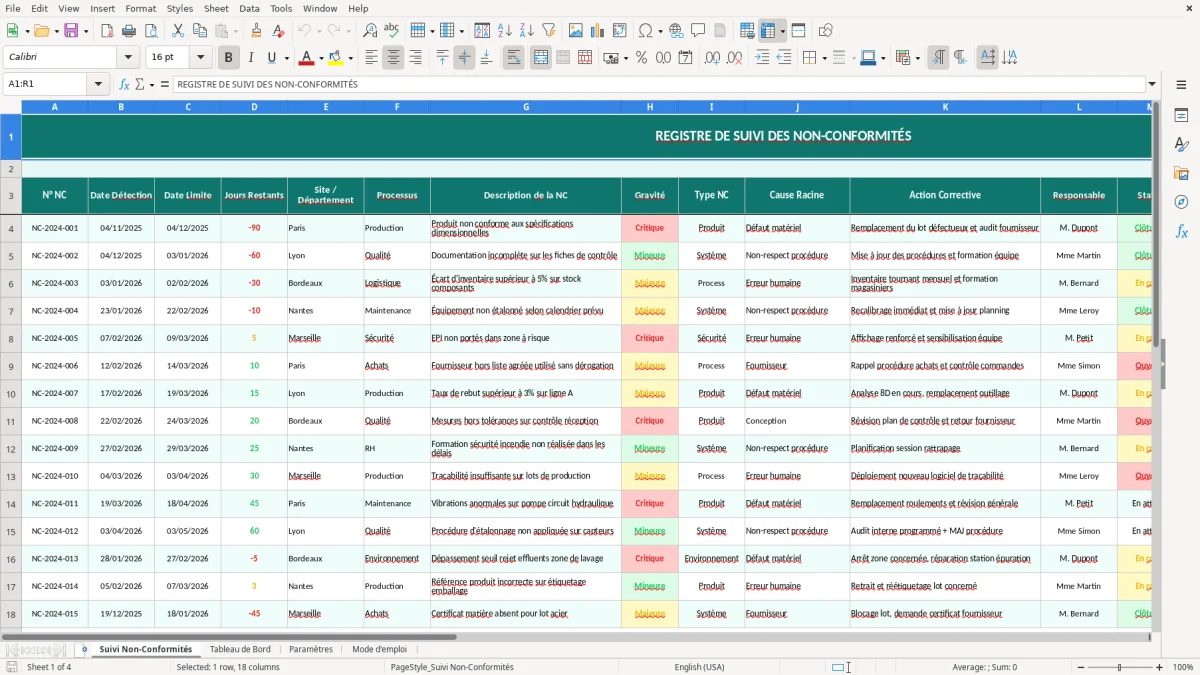Image resolution: width=1200 pixels, height=675 pixels.
Task: Expand the Name Box dropdown
Action: 98,84
